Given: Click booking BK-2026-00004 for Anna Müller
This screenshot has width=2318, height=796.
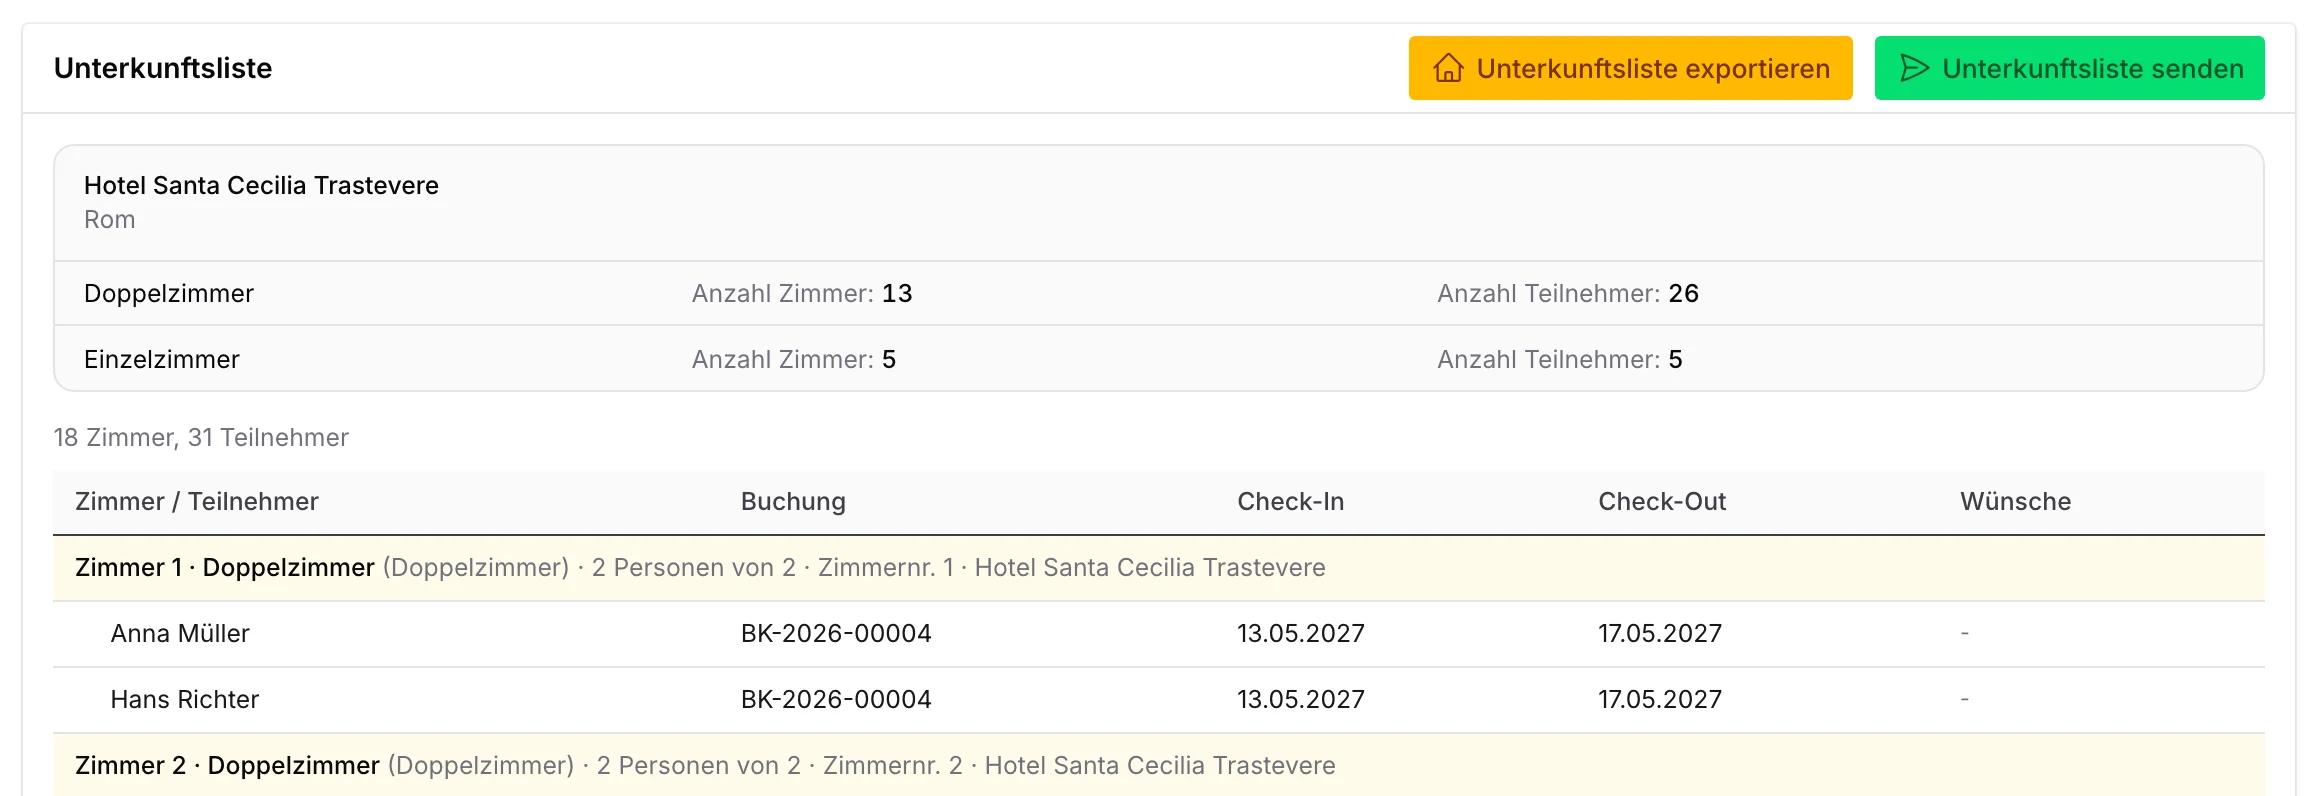Looking at the screenshot, I should pyautogui.click(x=836, y=633).
